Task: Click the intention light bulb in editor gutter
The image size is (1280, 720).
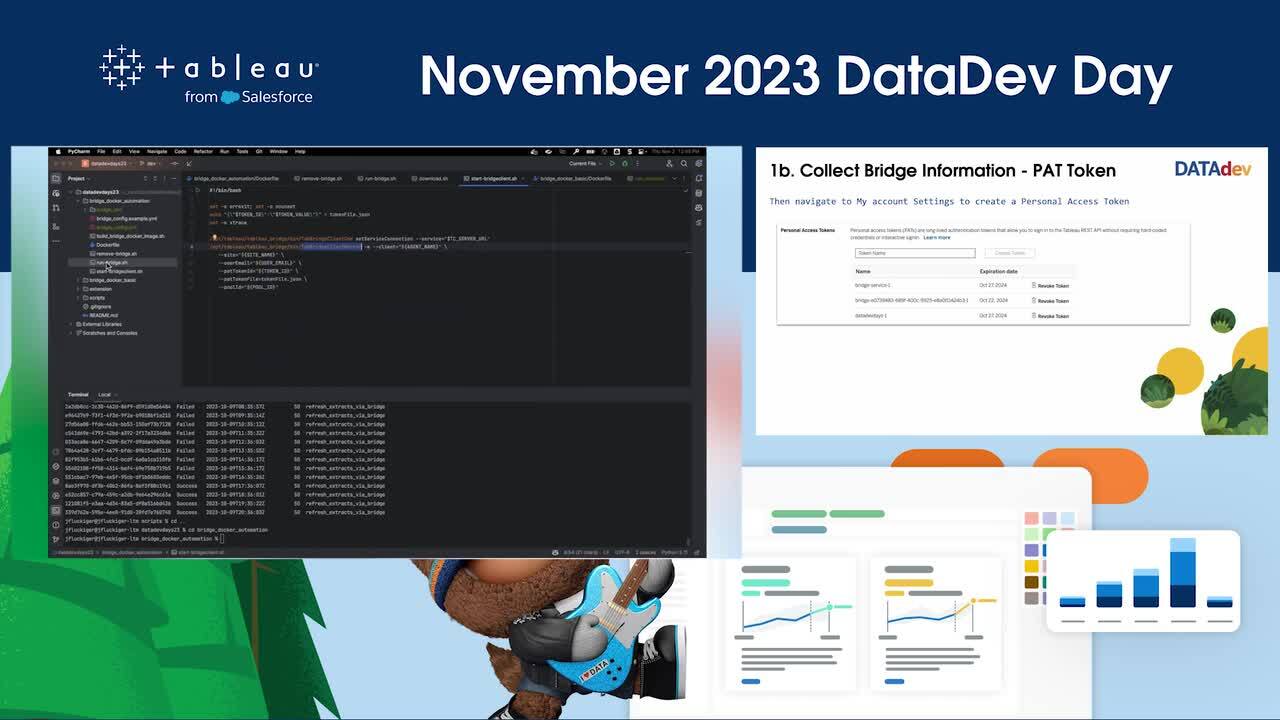Action: 215,238
